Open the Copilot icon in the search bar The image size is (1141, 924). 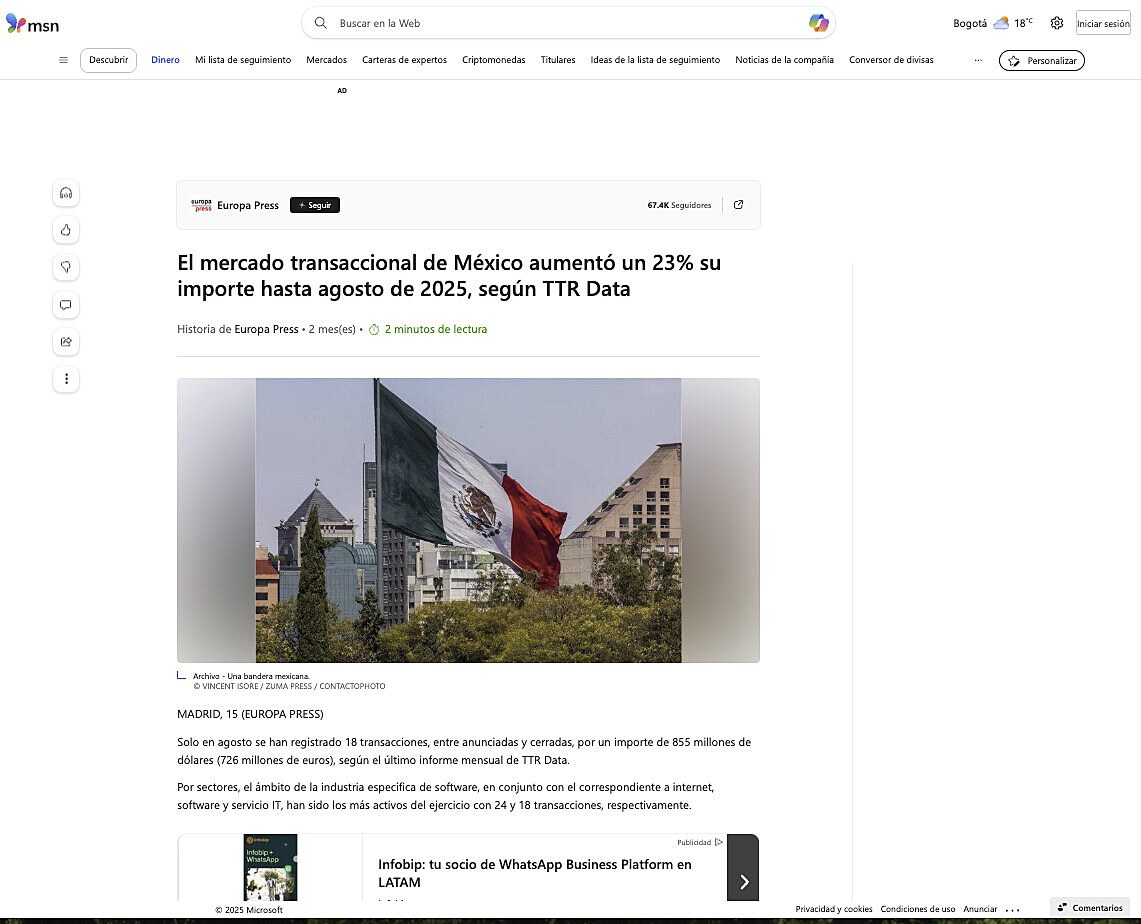pyautogui.click(x=818, y=22)
